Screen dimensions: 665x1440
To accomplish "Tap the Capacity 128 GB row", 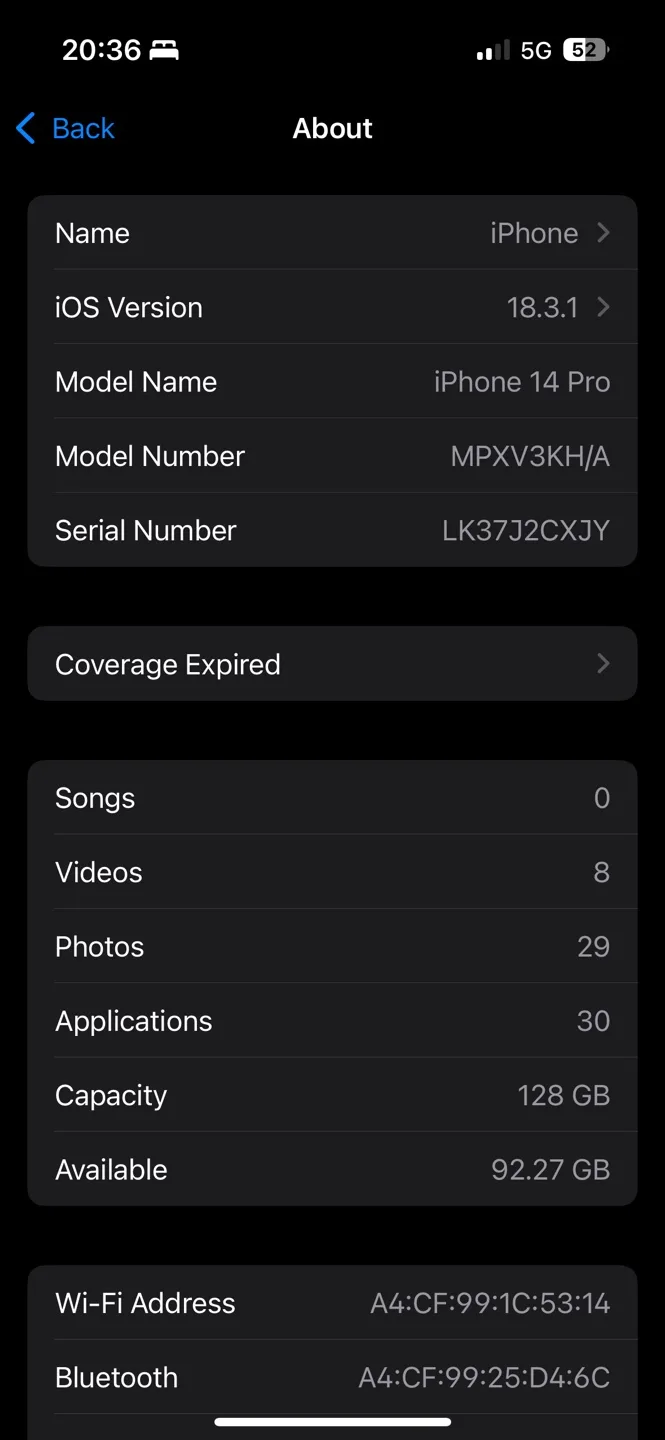I will [332, 1095].
